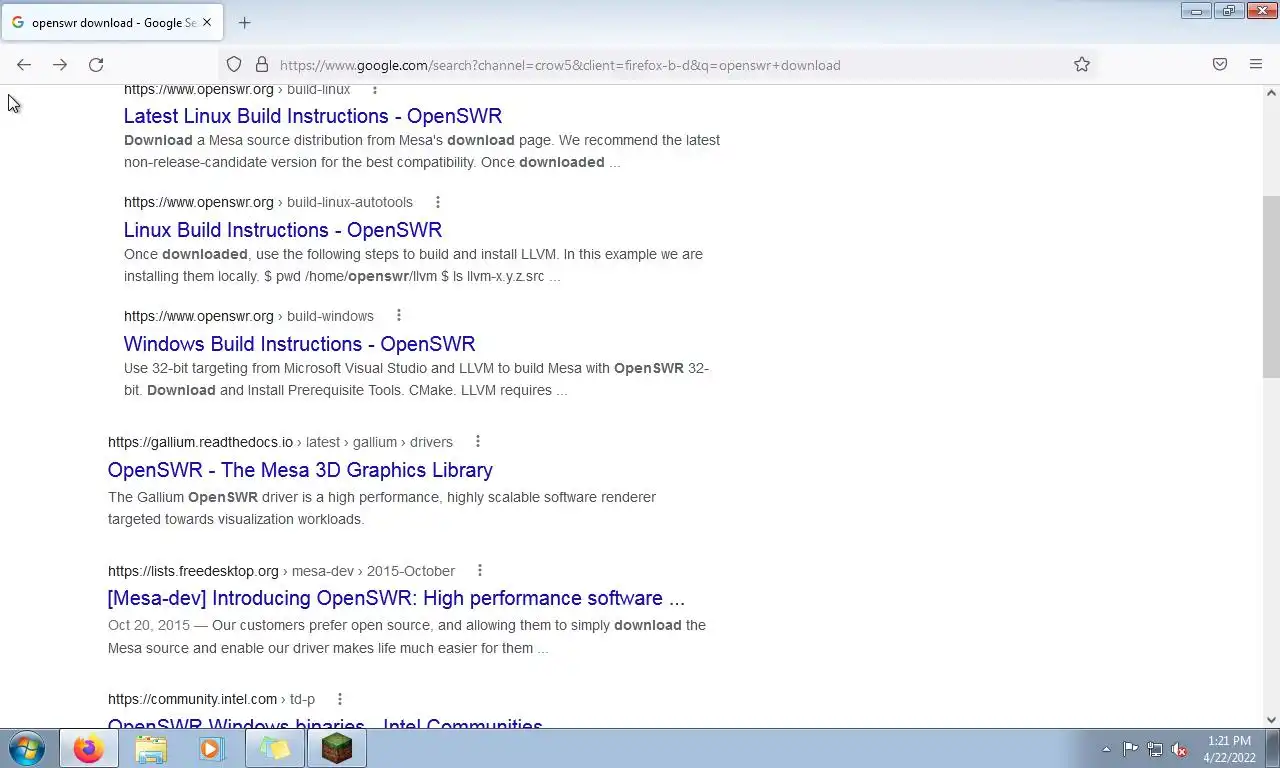Open options for the build-linux result
Screen dimensions: 1280x768
point(375,90)
